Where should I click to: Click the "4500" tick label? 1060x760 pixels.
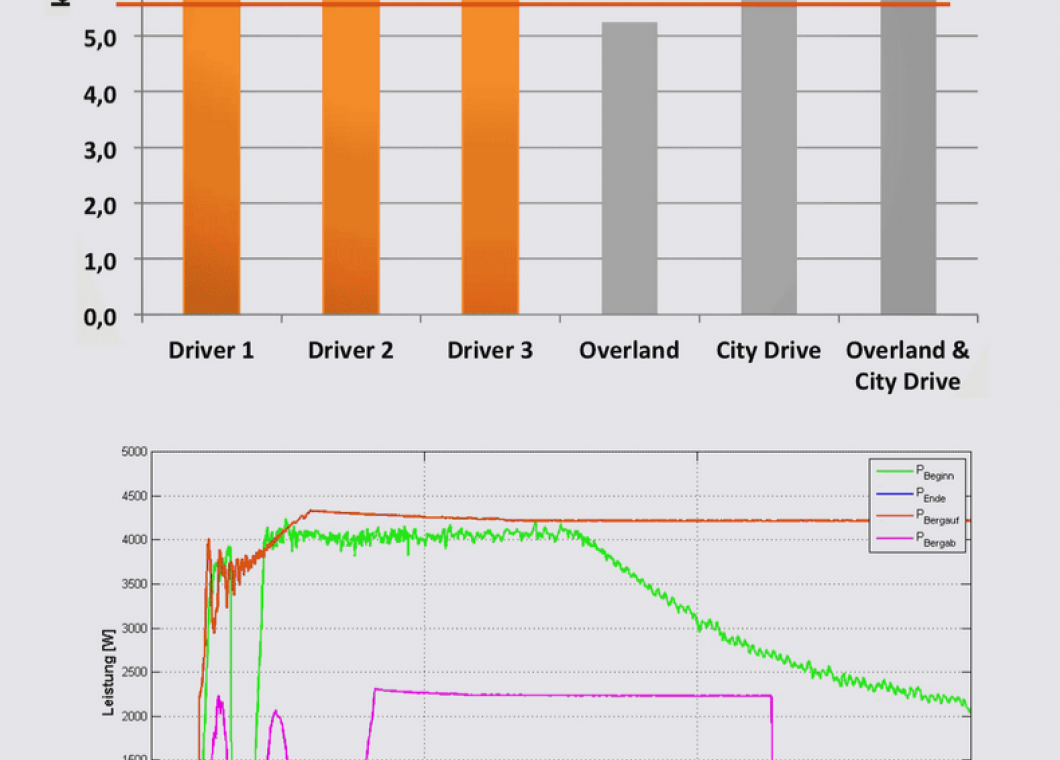coord(135,496)
